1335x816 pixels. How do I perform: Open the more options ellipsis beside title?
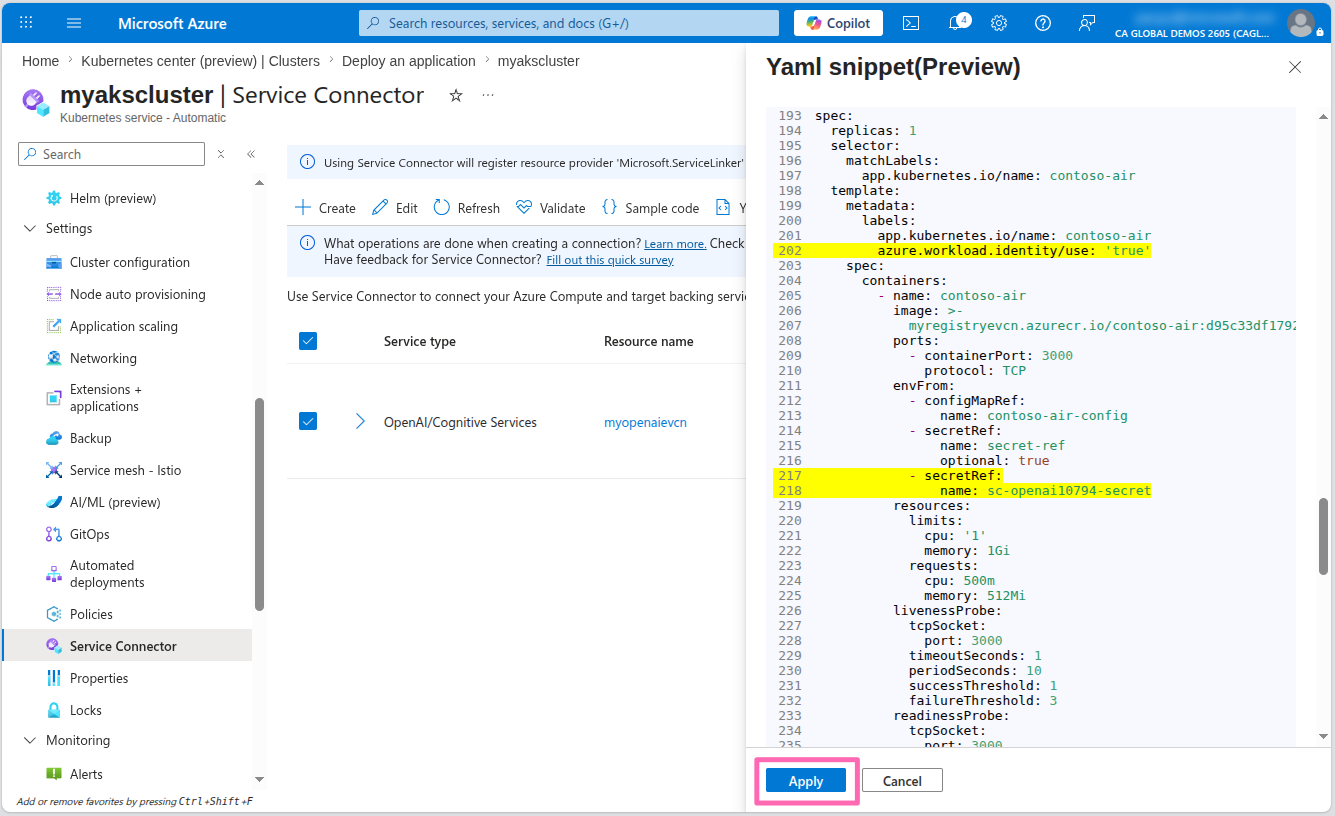488,95
